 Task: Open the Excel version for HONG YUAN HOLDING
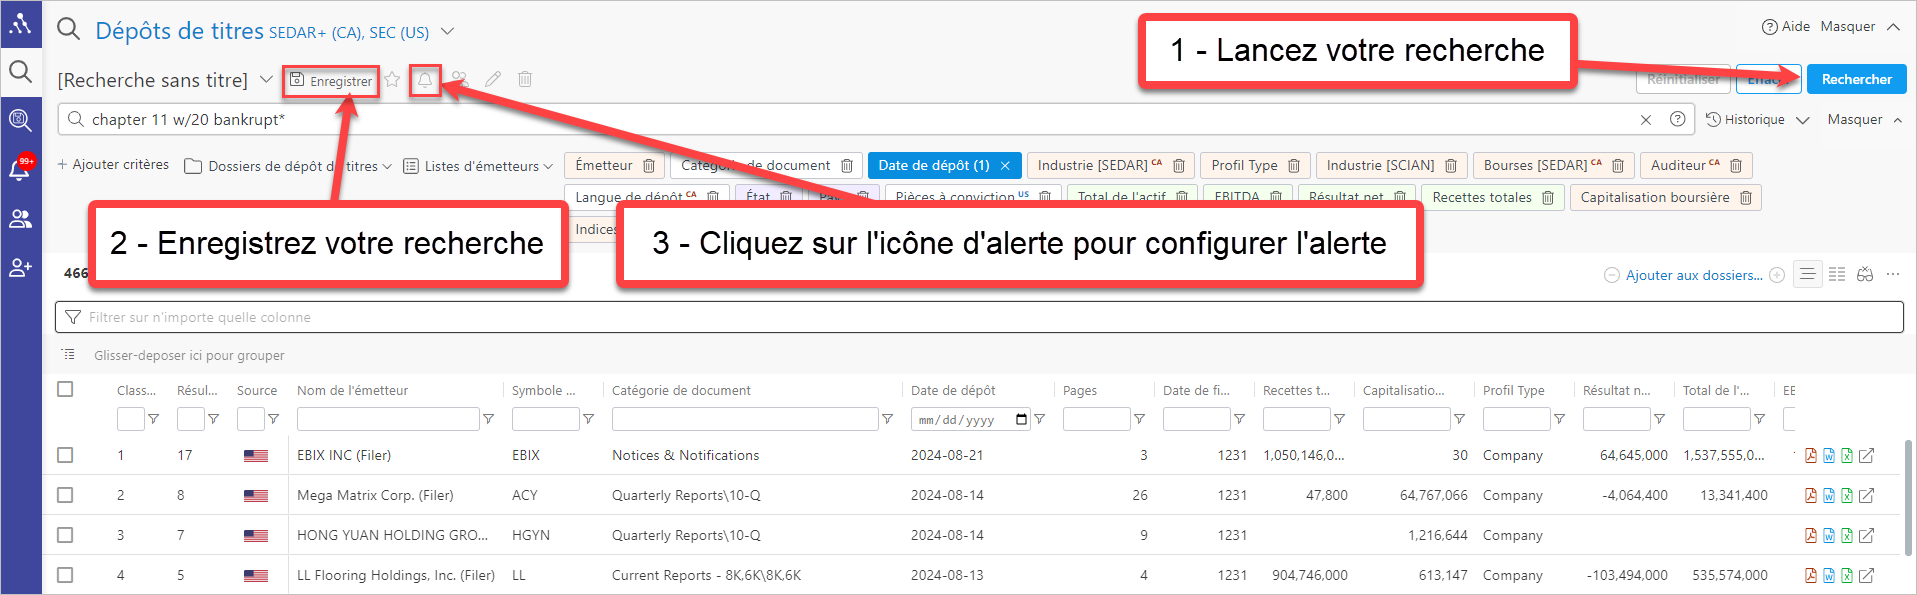tap(1847, 536)
